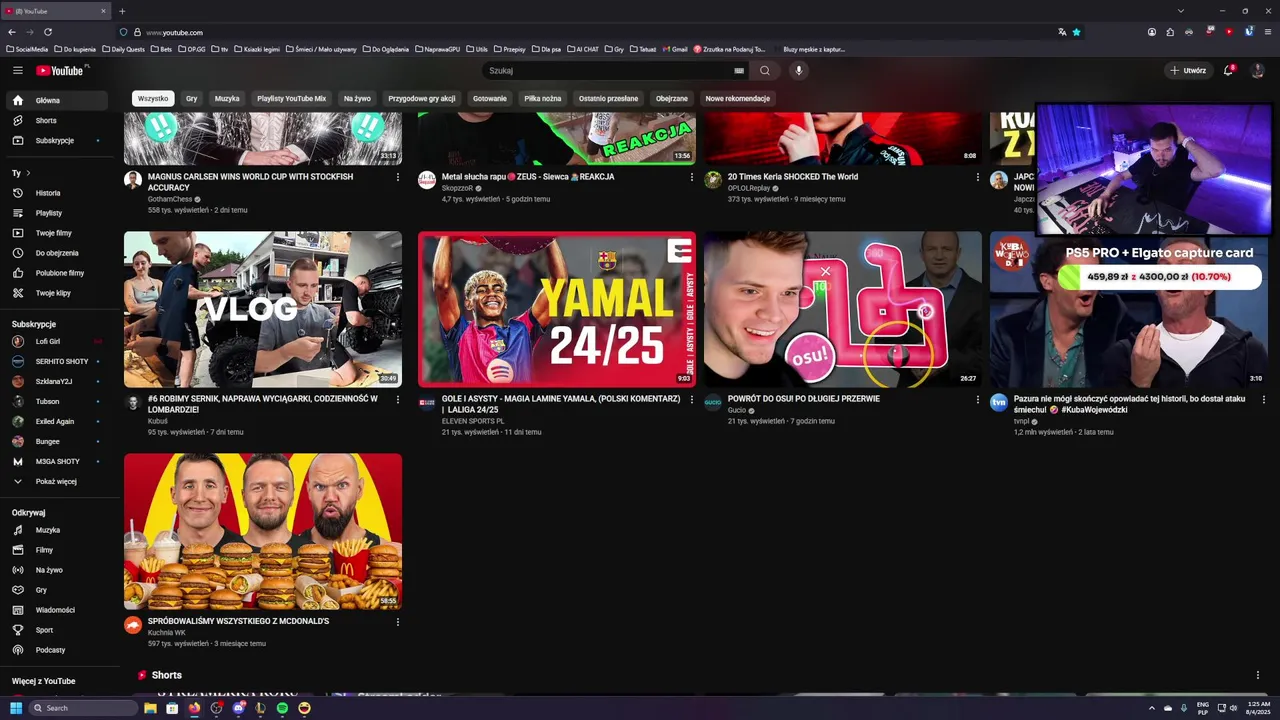Image resolution: width=1280 pixels, height=720 pixels.
Task: Click the YouTube logo
Action: click(x=62, y=70)
